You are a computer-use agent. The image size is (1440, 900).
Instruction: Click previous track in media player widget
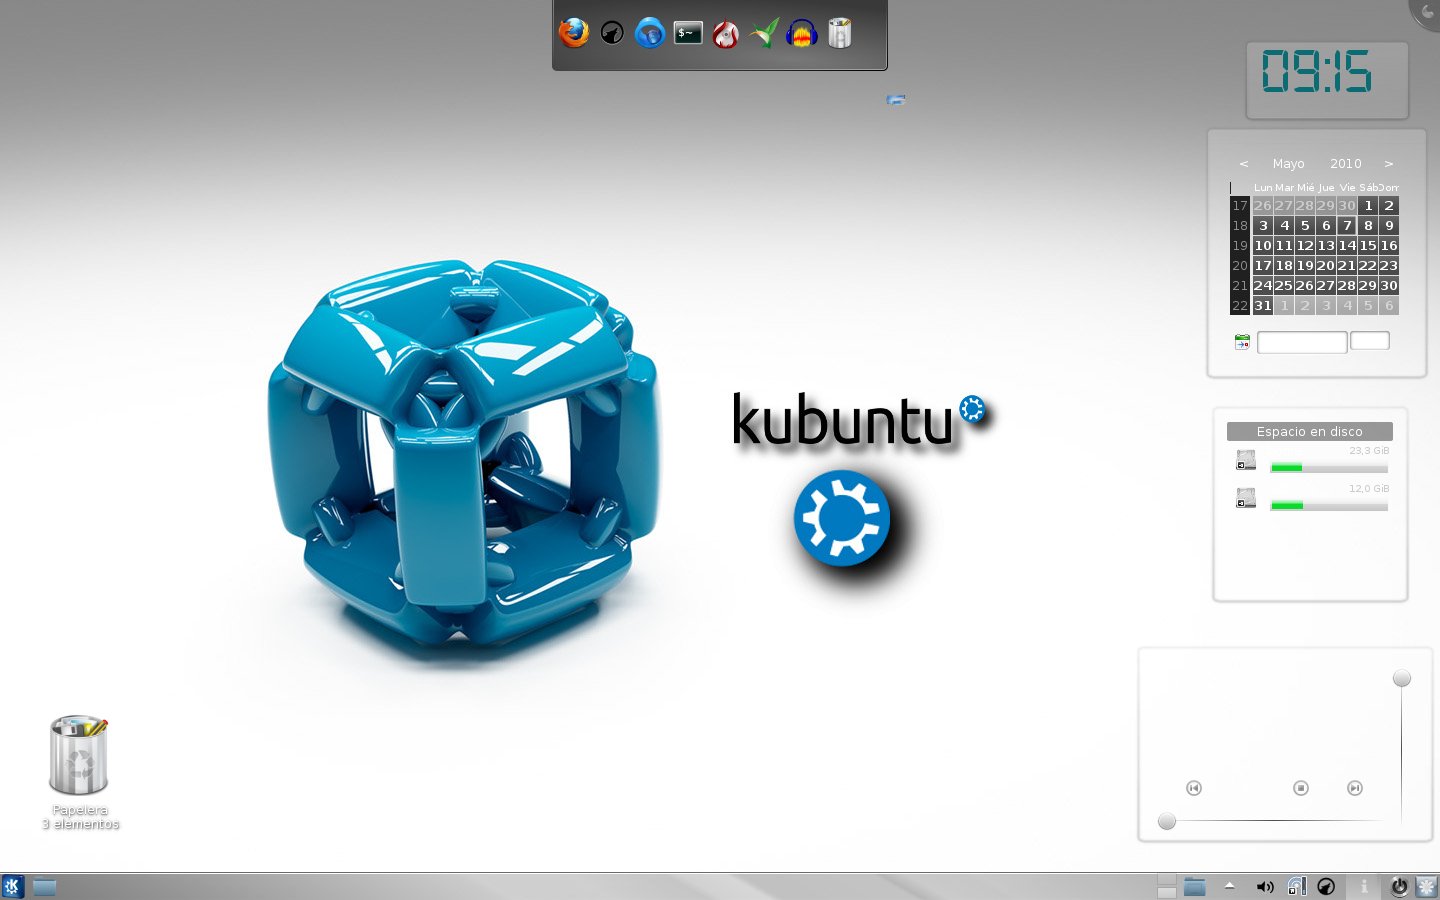point(1194,788)
